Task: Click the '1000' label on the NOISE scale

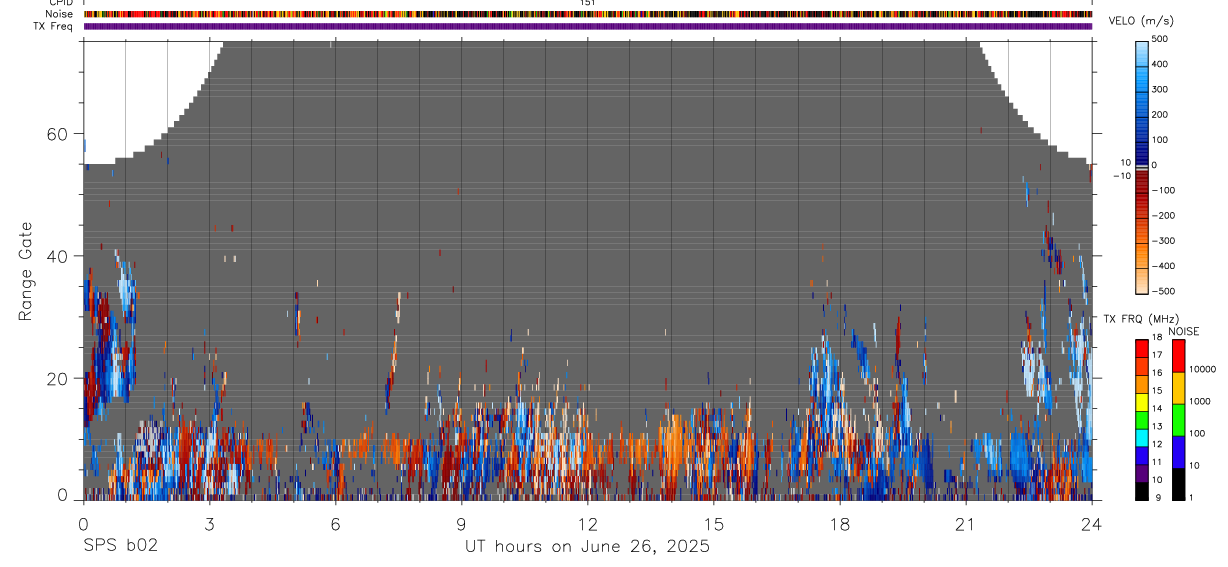Action: pyautogui.click(x=1199, y=402)
